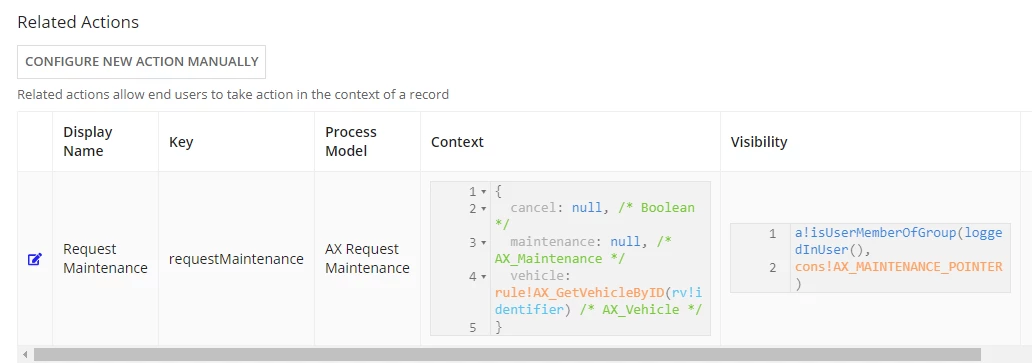Toggle fold arrow on Context line 2
Image resolution: width=1032 pixels, height=363 pixels.
(x=484, y=208)
